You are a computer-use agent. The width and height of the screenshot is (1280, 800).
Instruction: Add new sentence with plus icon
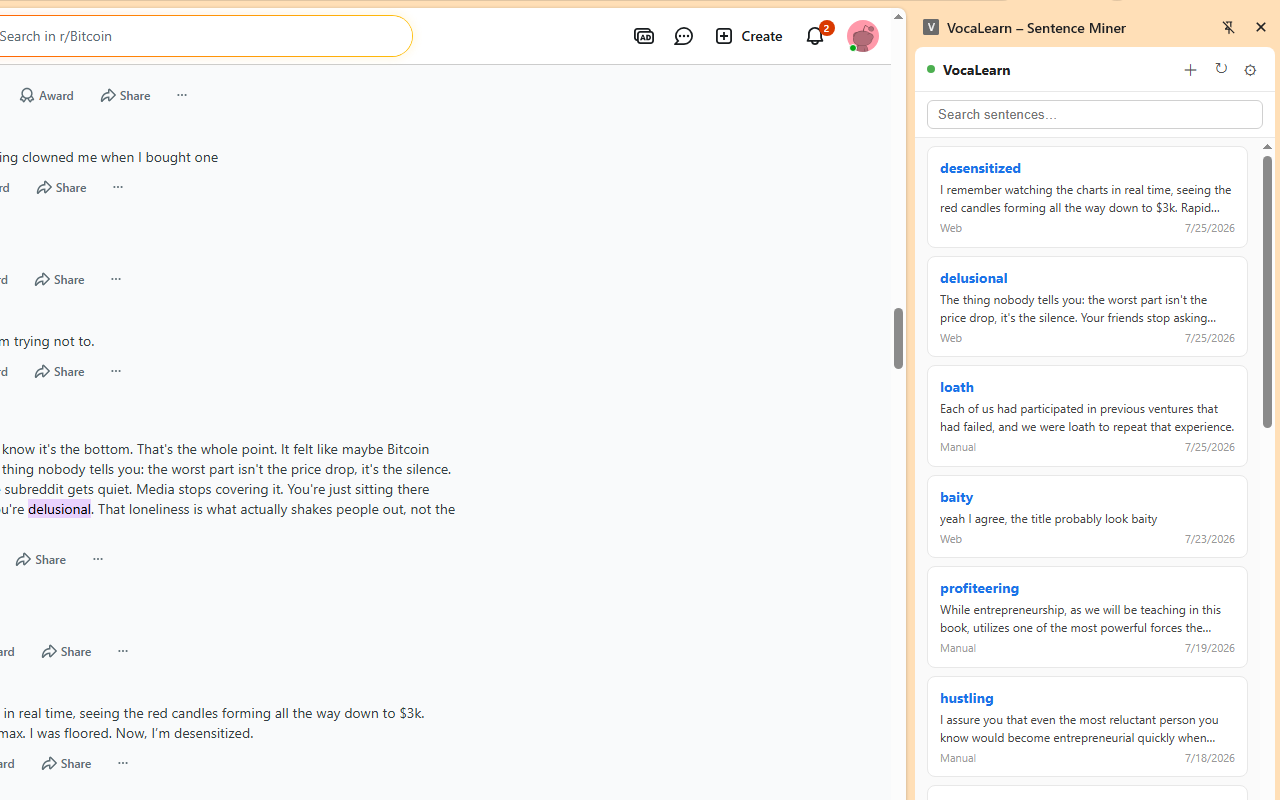click(1190, 70)
